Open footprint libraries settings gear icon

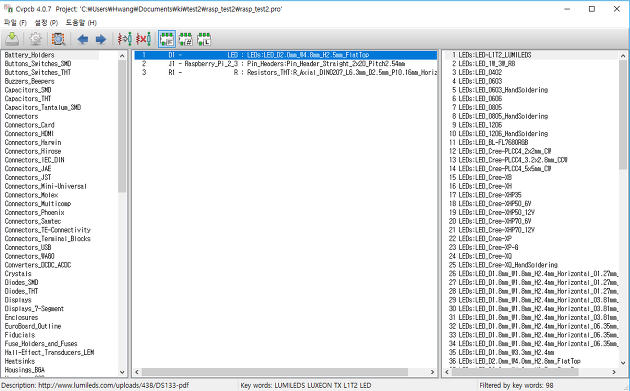35,39
